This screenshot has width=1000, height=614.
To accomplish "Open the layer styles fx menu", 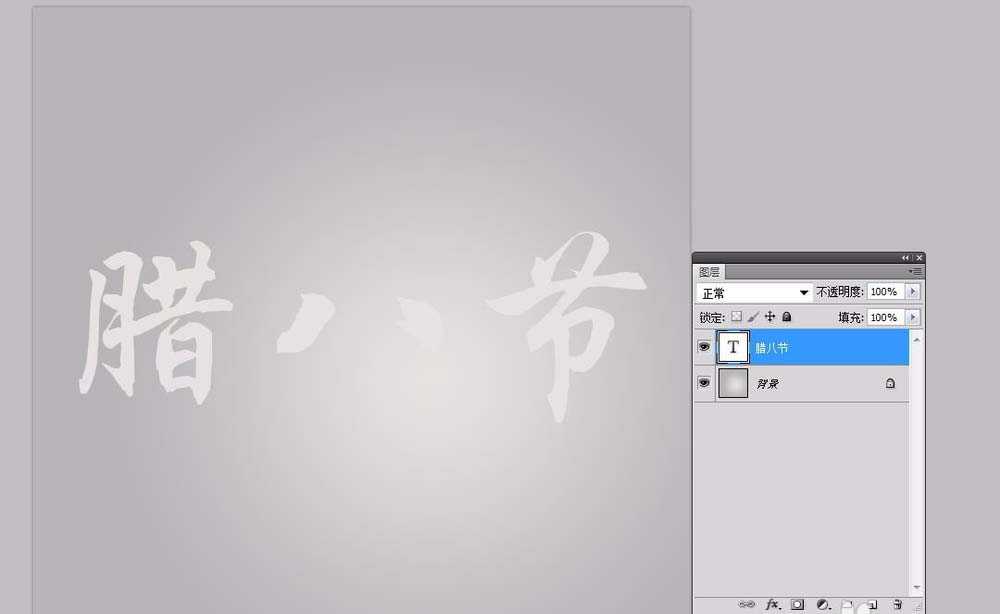I will [x=772, y=605].
